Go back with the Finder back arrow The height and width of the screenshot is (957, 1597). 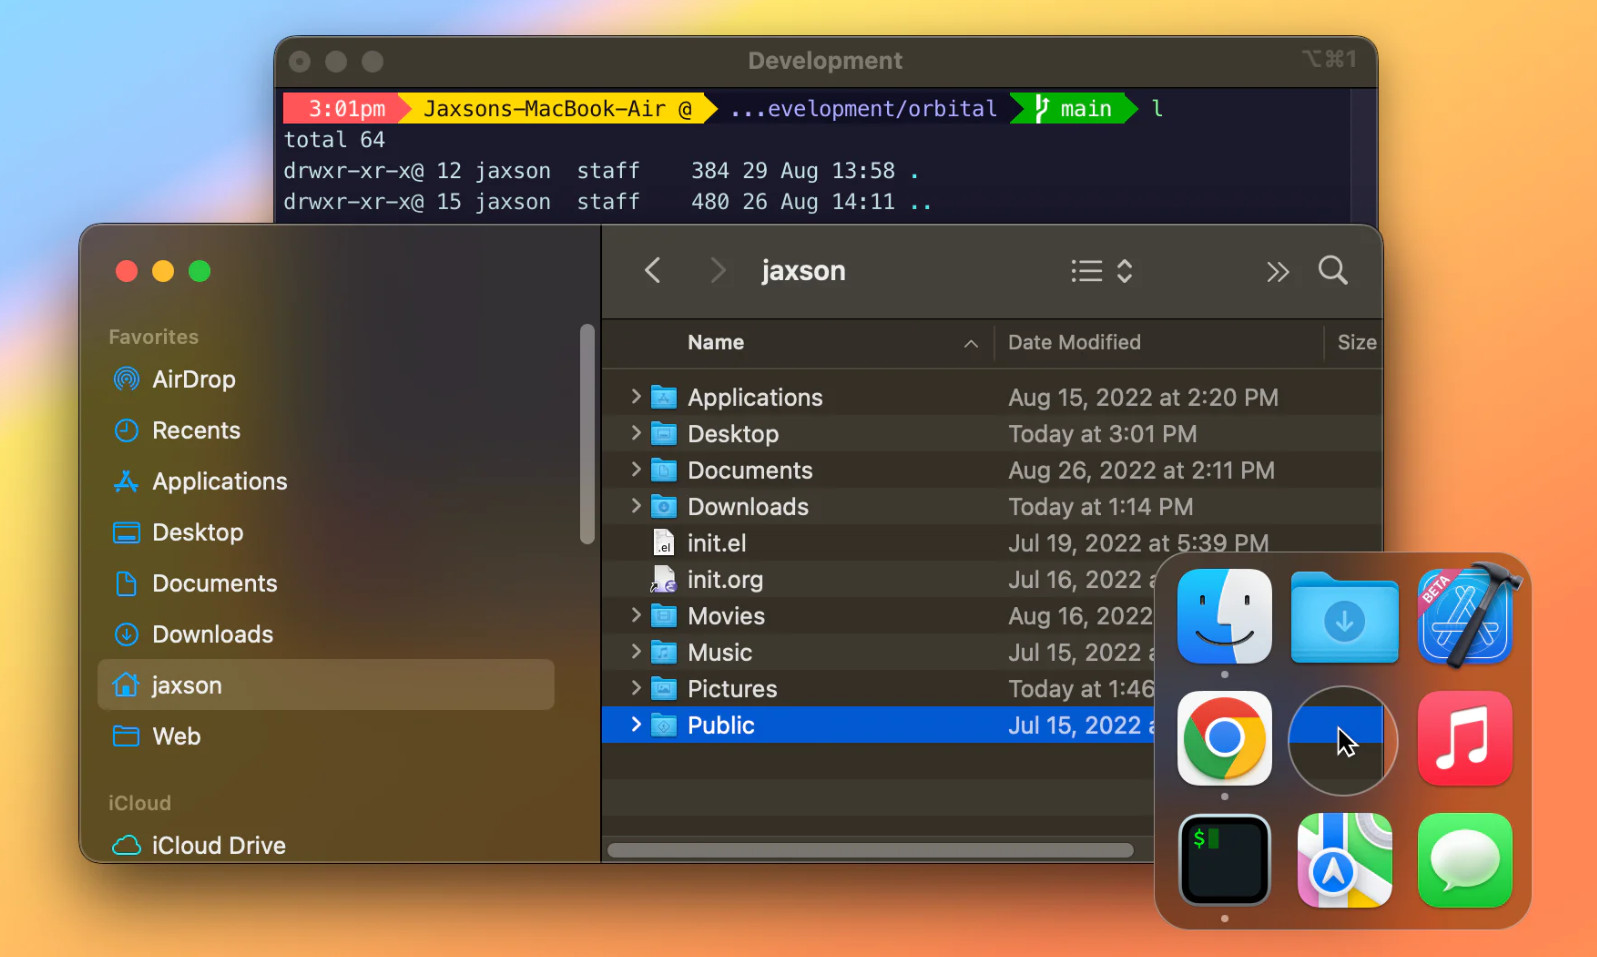pyautogui.click(x=653, y=270)
